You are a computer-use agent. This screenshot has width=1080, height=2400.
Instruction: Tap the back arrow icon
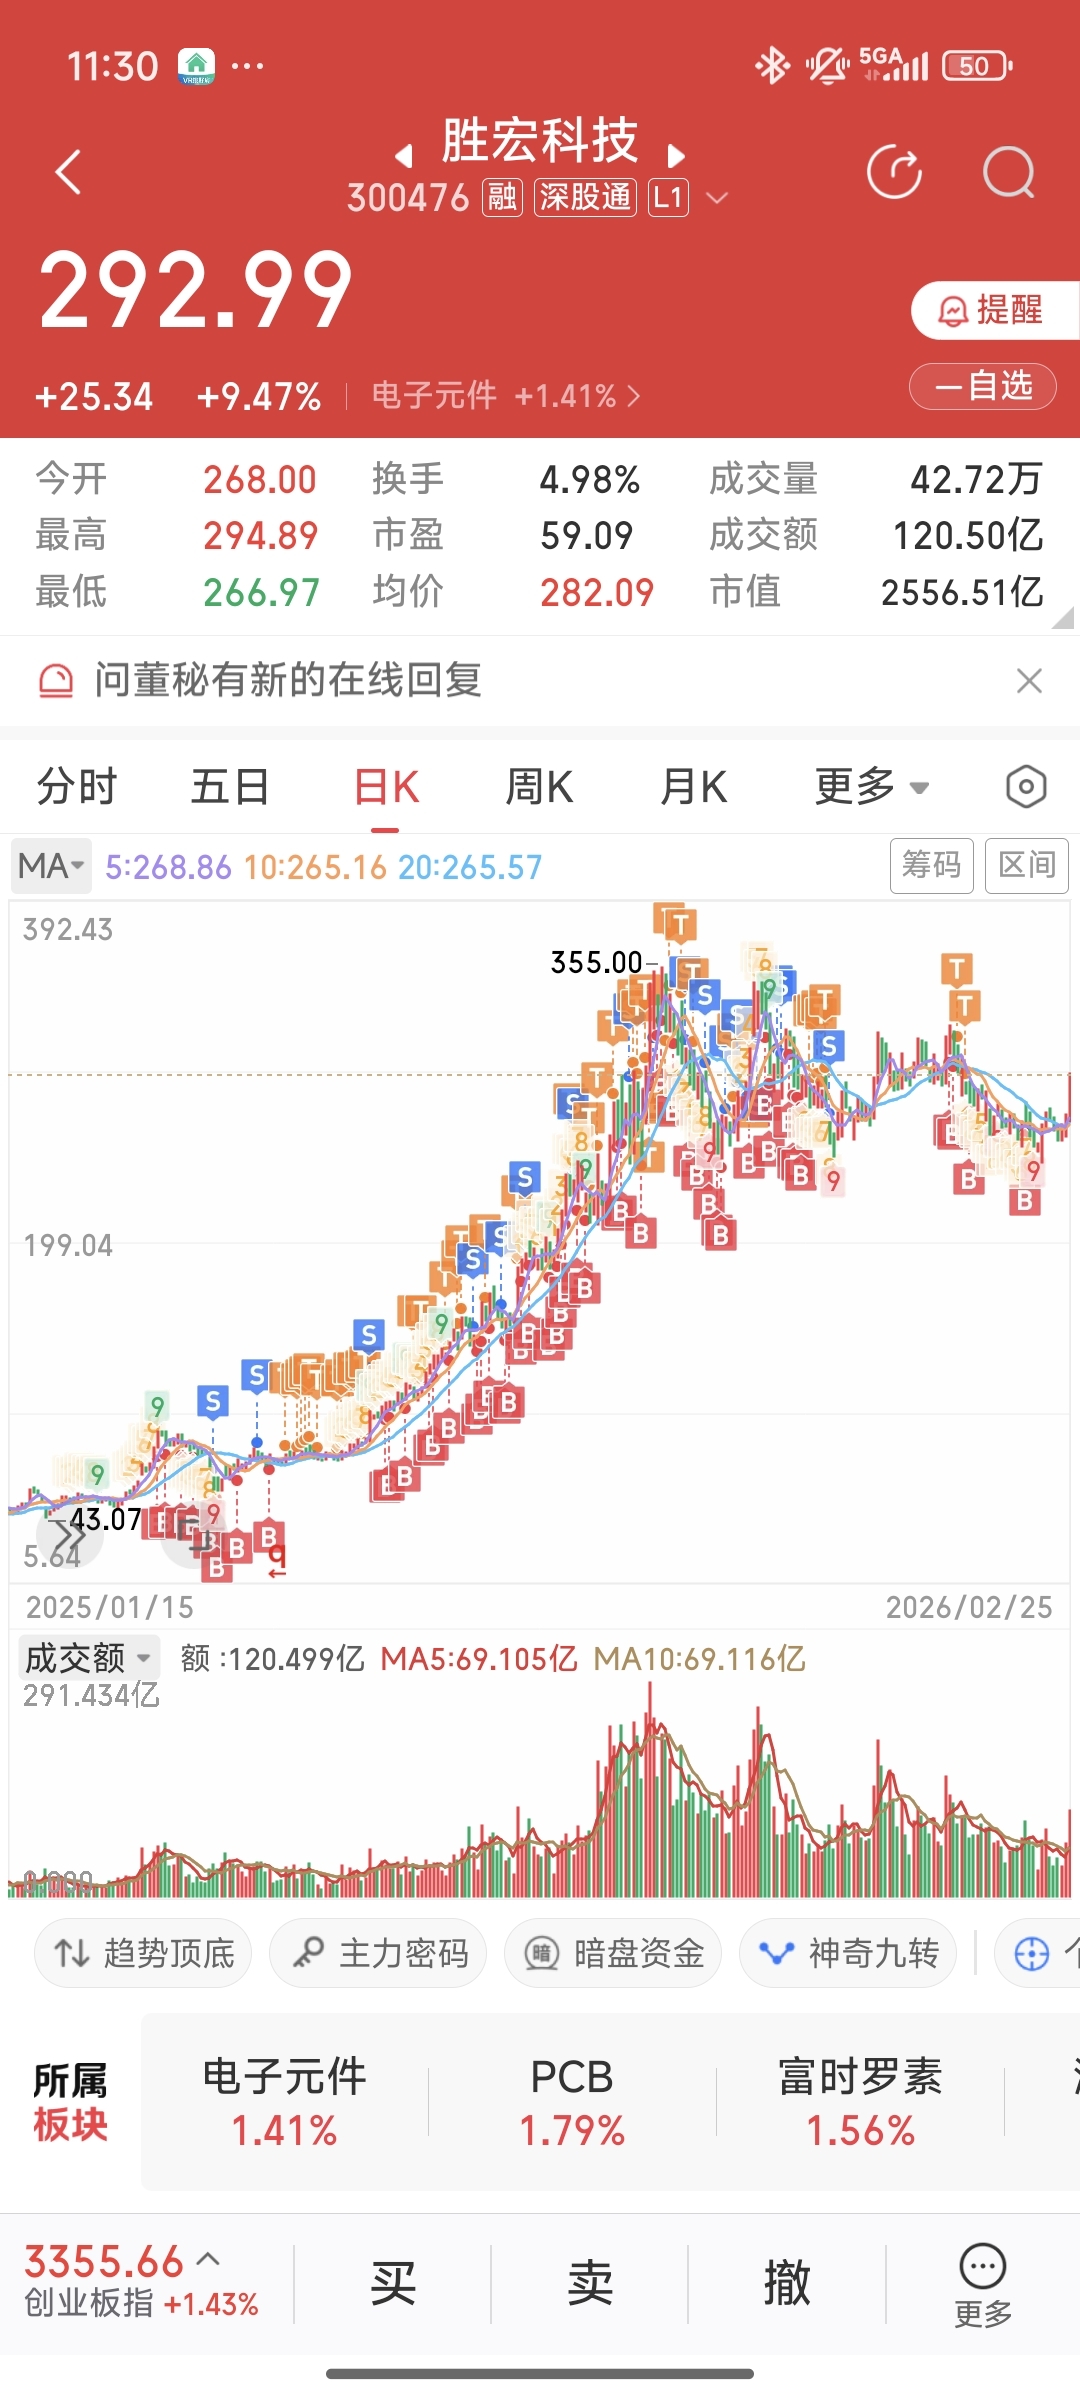coord(68,172)
